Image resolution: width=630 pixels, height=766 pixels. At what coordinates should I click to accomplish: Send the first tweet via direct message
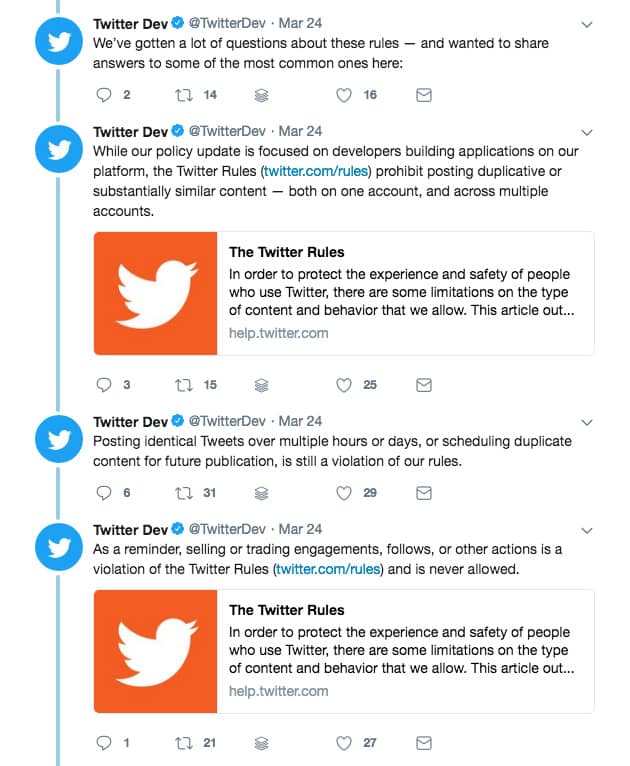pos(423,95)
